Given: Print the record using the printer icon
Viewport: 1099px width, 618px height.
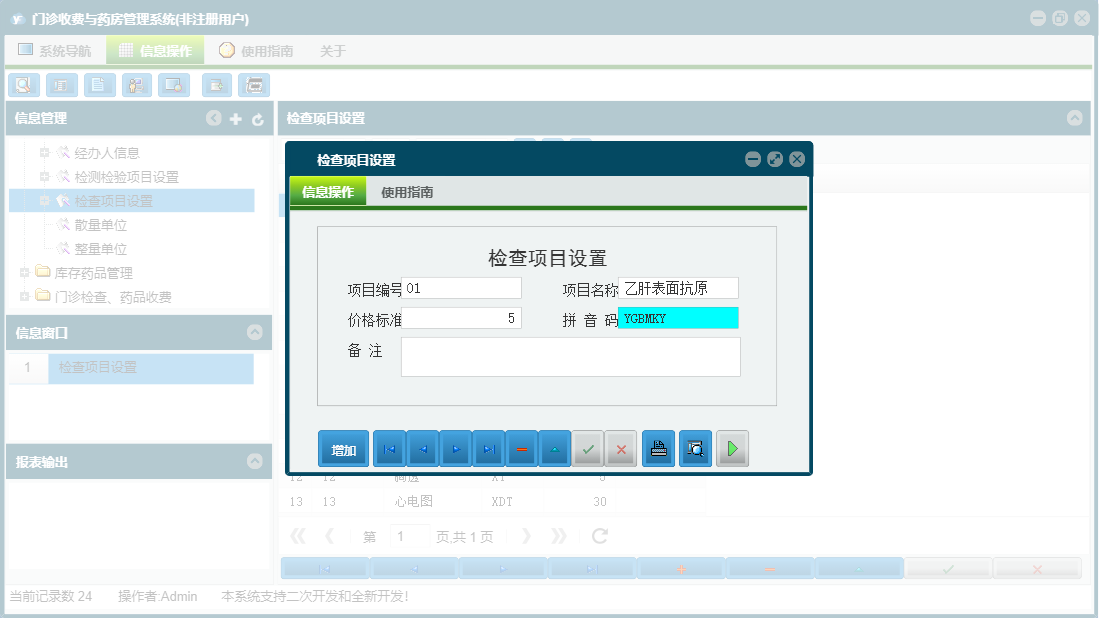Looking at the screenshot, I should click(x=658, y=448).
